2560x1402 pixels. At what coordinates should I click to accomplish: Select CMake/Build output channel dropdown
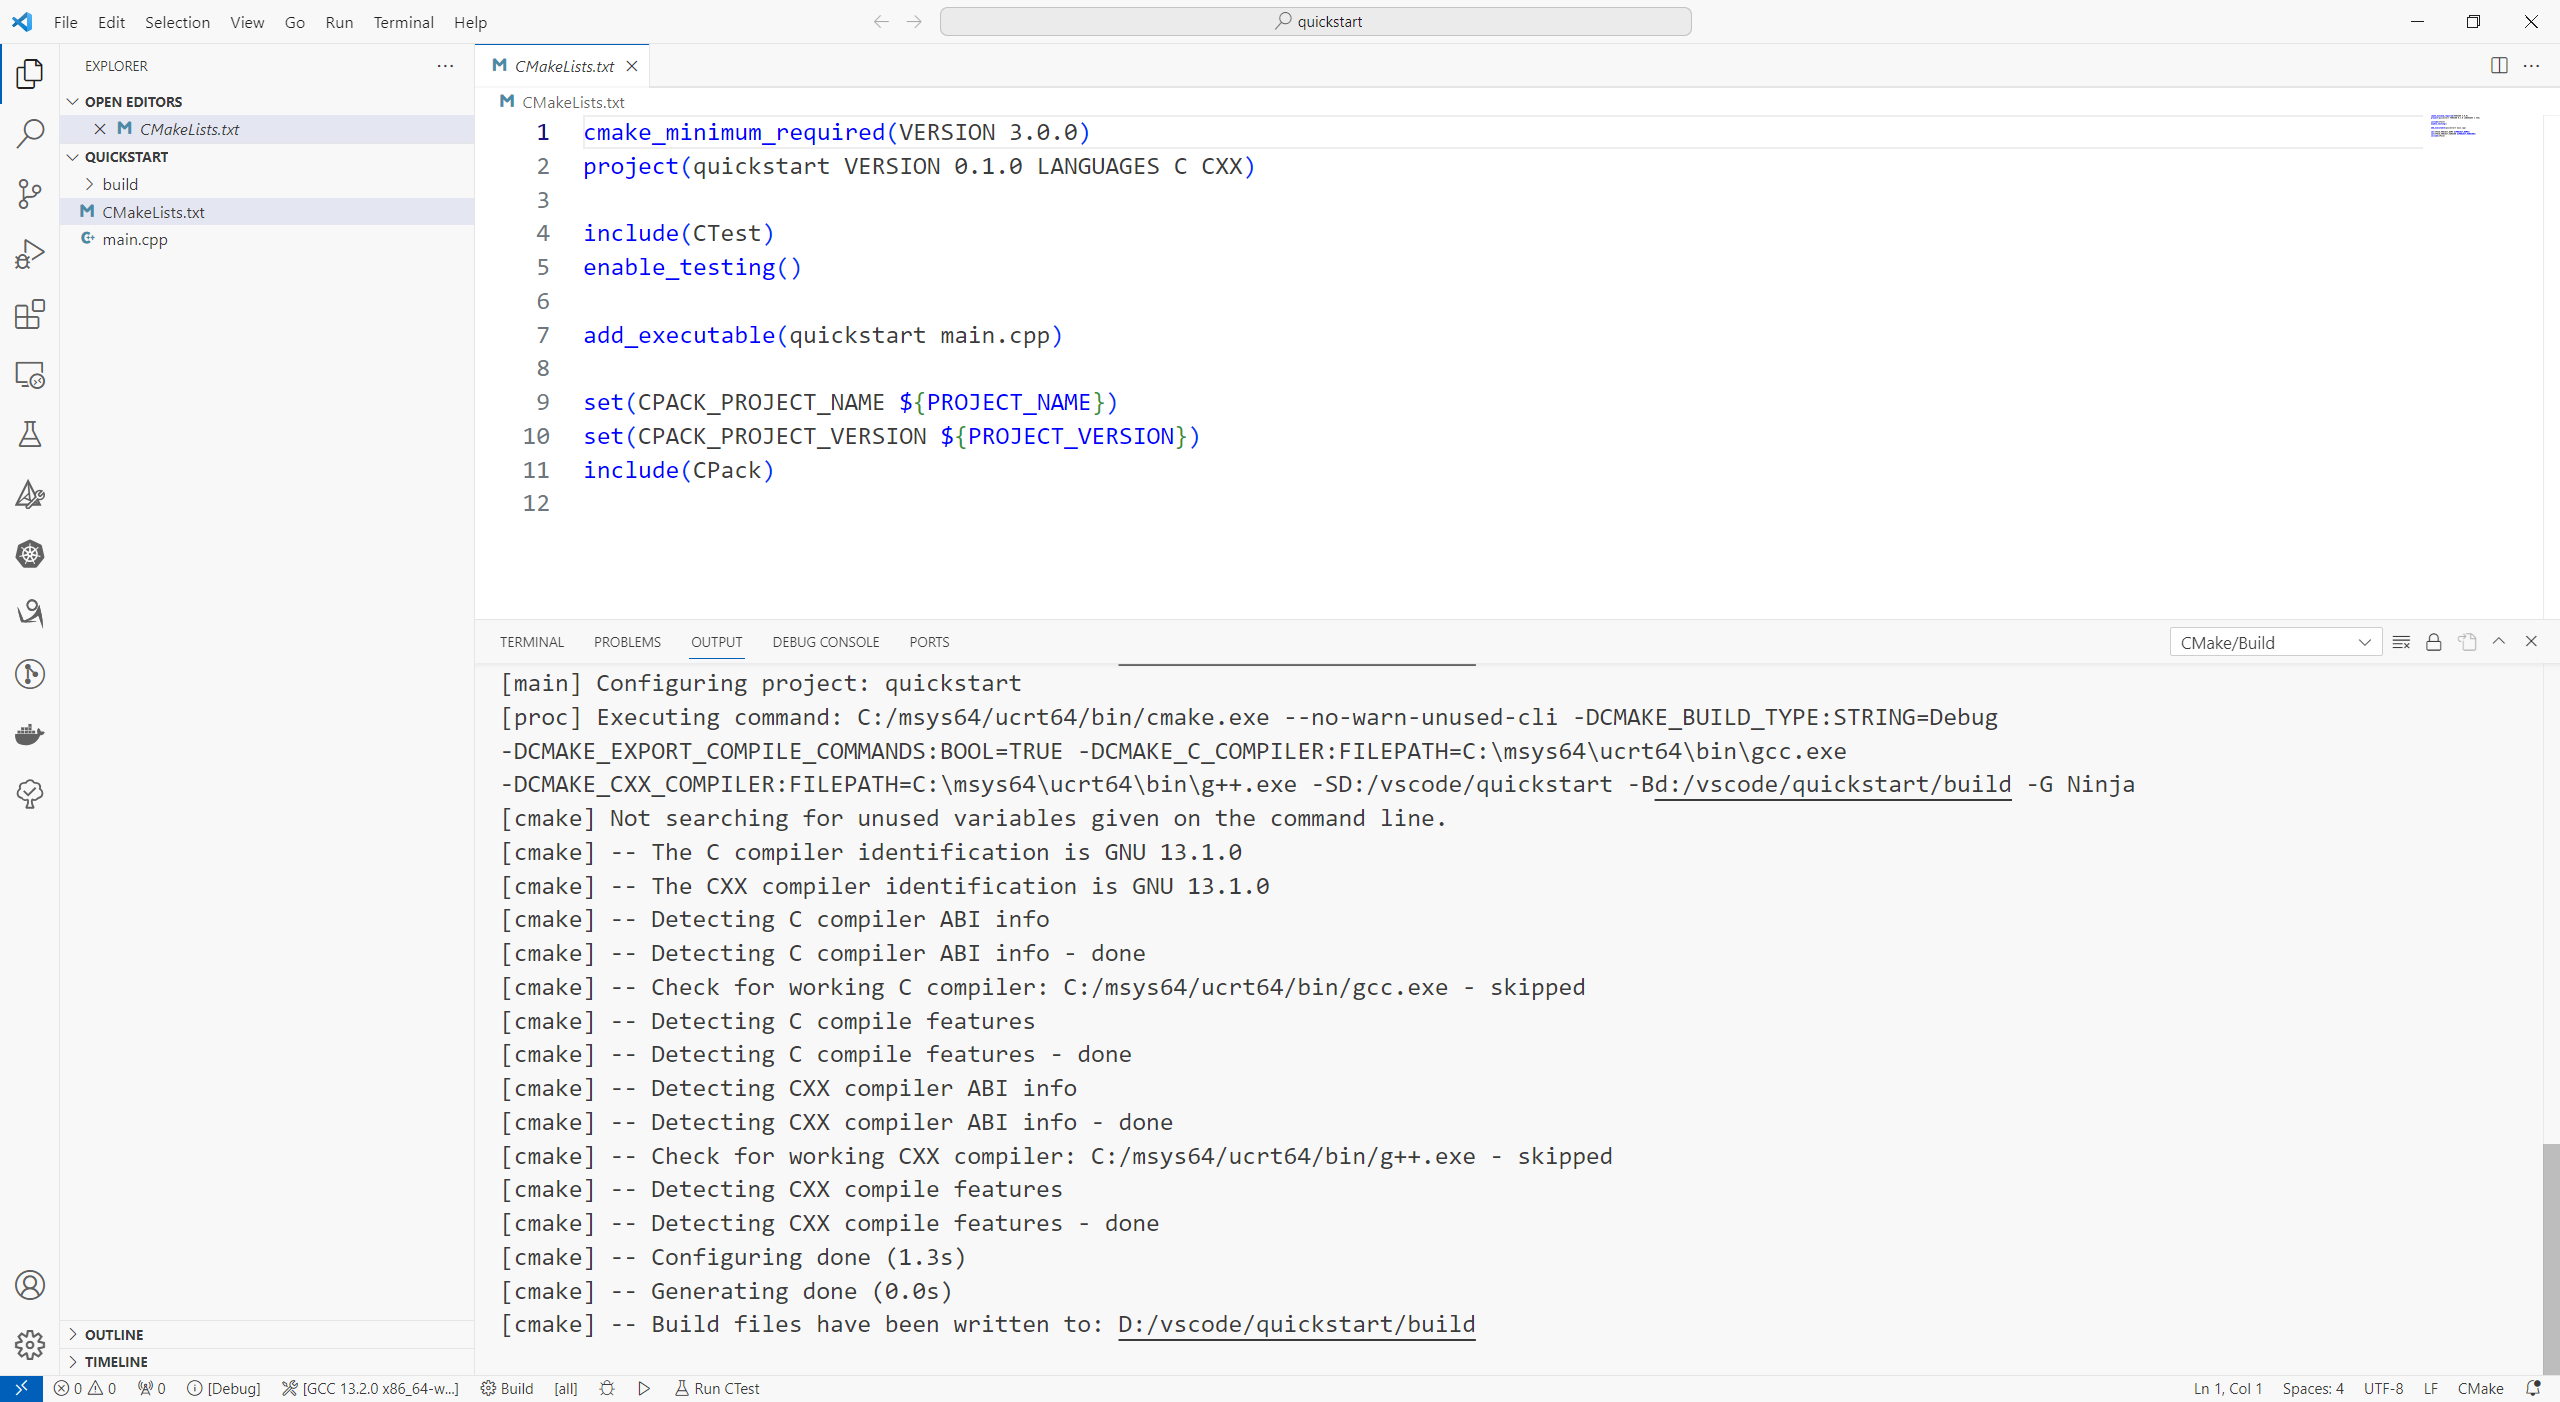[x=2276, y=642]
